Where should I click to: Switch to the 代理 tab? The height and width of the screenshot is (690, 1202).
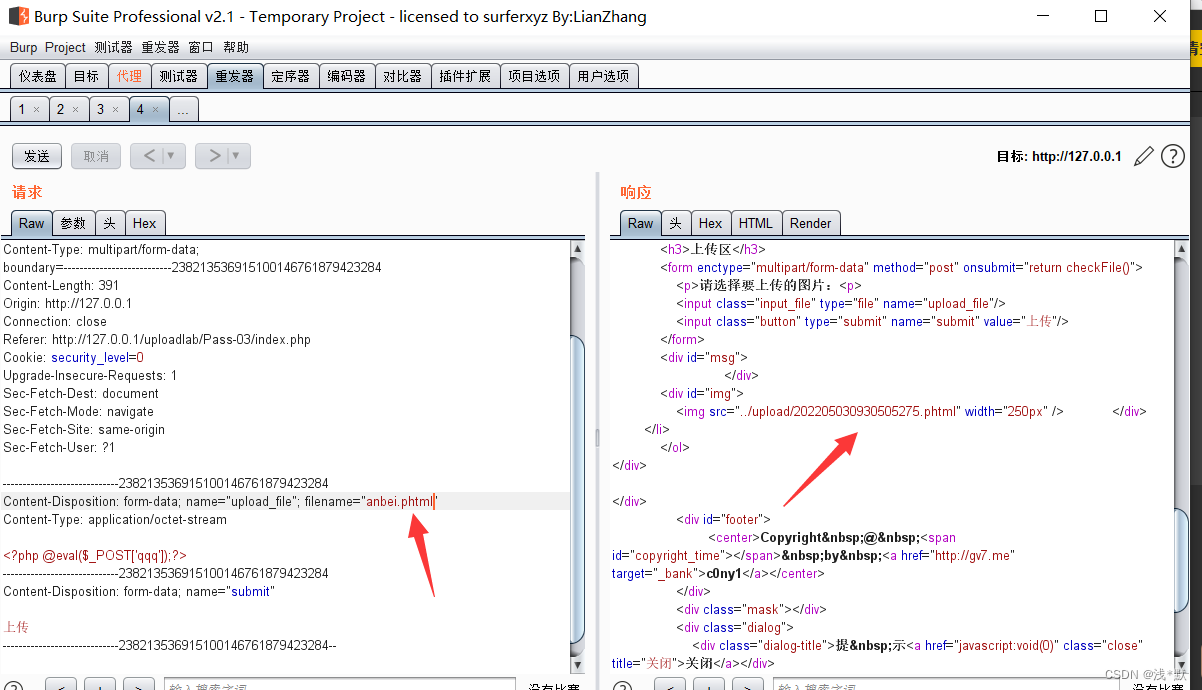pos(129,76)
